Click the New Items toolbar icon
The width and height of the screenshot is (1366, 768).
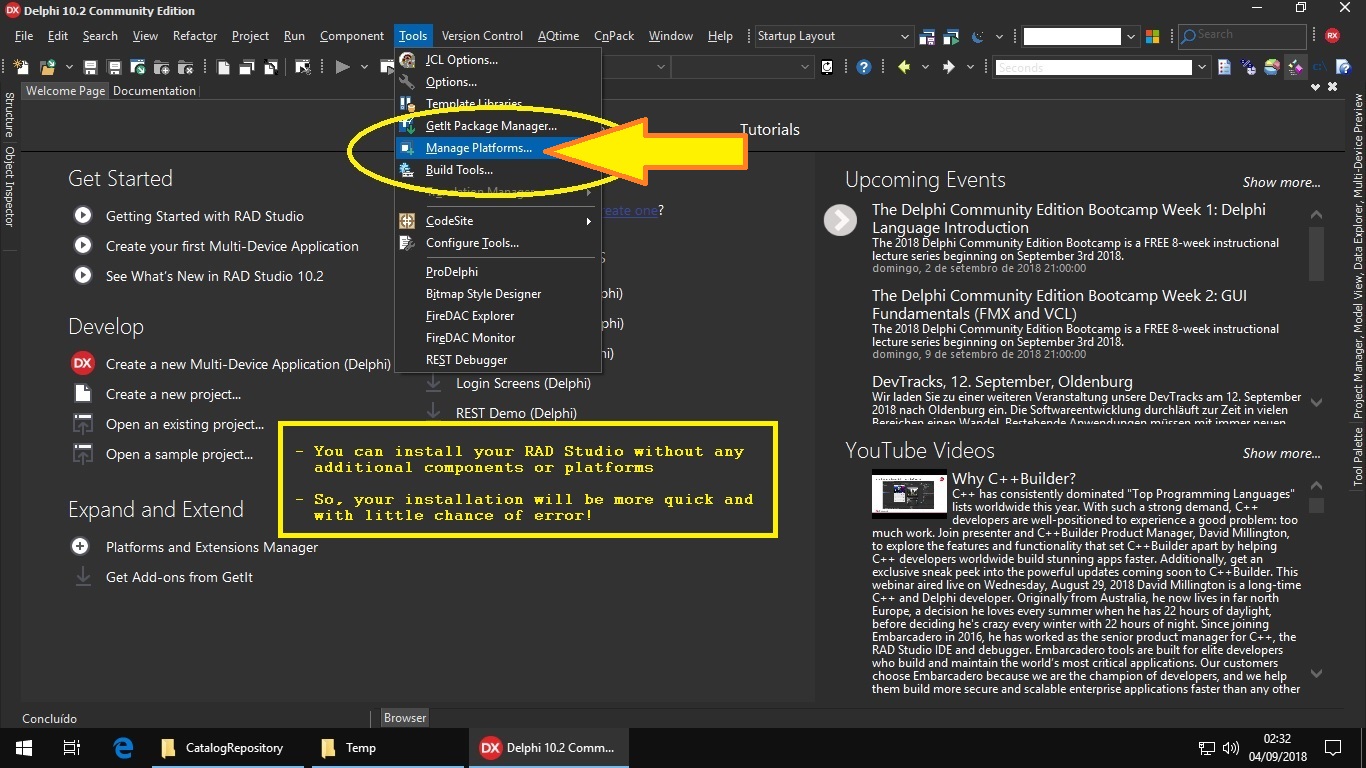click(x=21, y=67)
